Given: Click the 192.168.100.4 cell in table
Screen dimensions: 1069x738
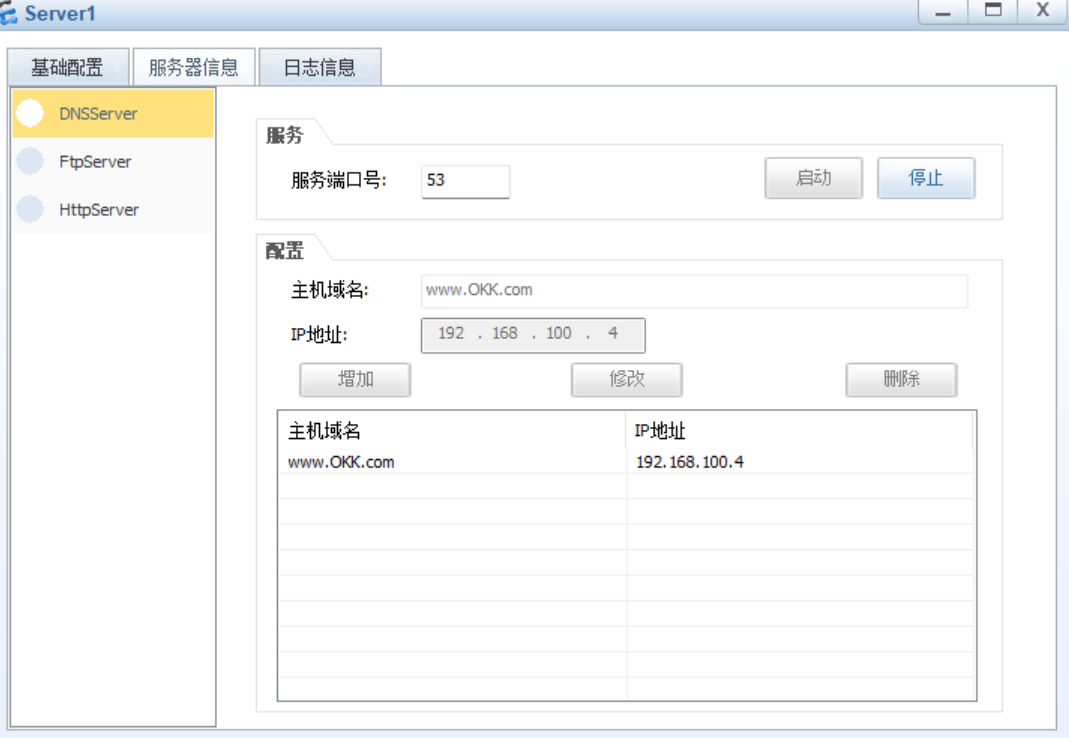Looking at the screenshot, I should coord(689,462).
